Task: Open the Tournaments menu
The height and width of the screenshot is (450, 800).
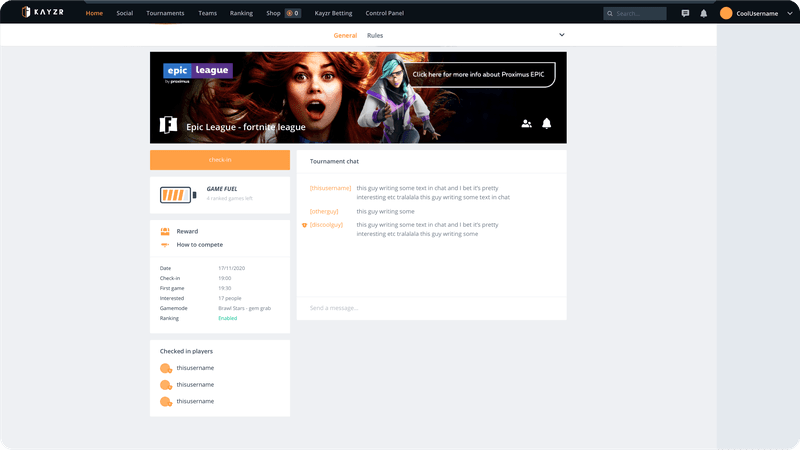Action: 165,13
